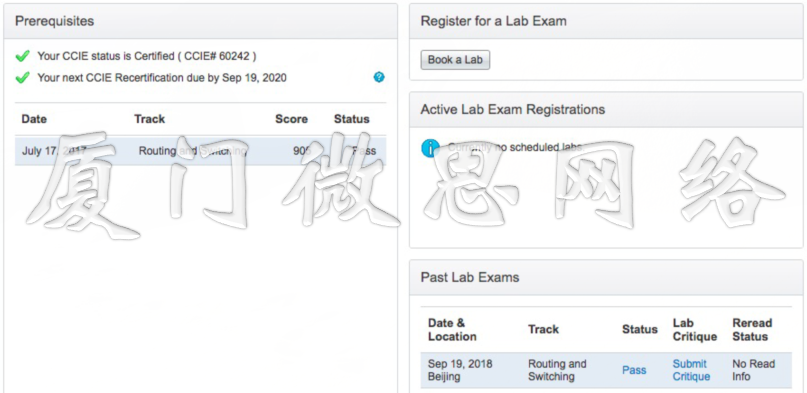This screenshot has width=807, height=393.
Task: Click the Book a Lab button
Action: [455, 60]
